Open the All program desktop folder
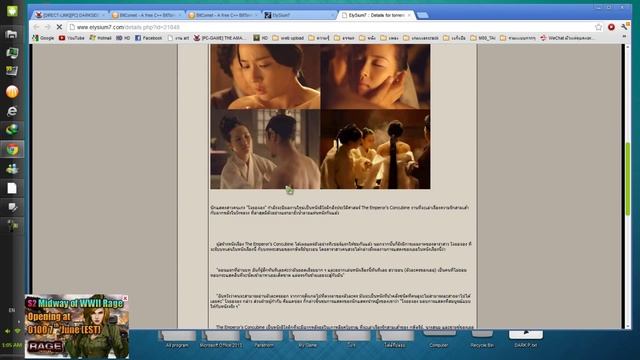This screenshot has height=360, width=640. pyautogui.click(x=177, y=339)
